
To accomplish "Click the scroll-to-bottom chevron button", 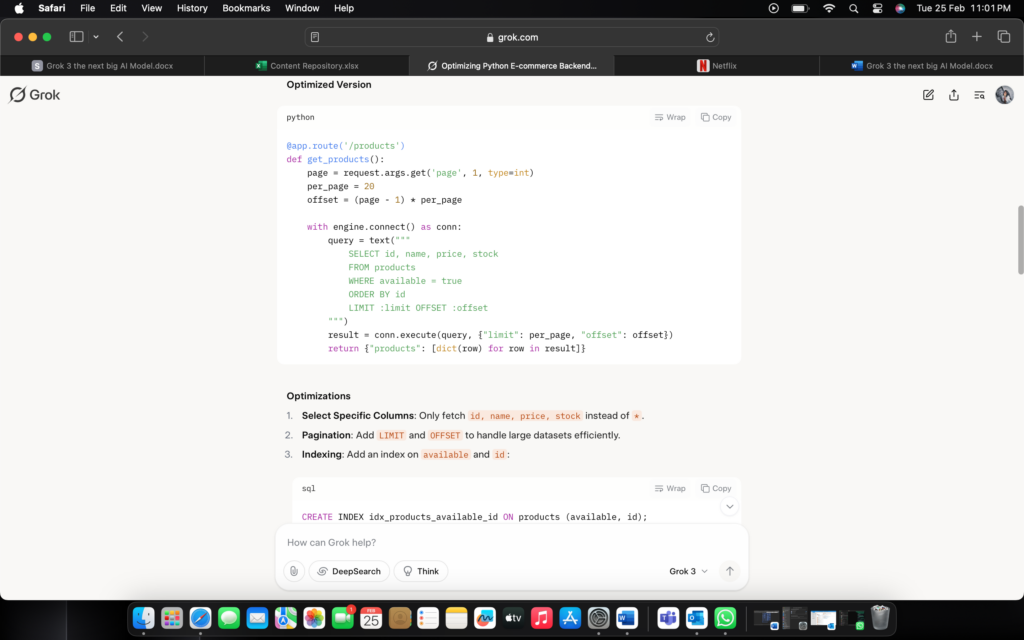I will [x=730, y=507].
